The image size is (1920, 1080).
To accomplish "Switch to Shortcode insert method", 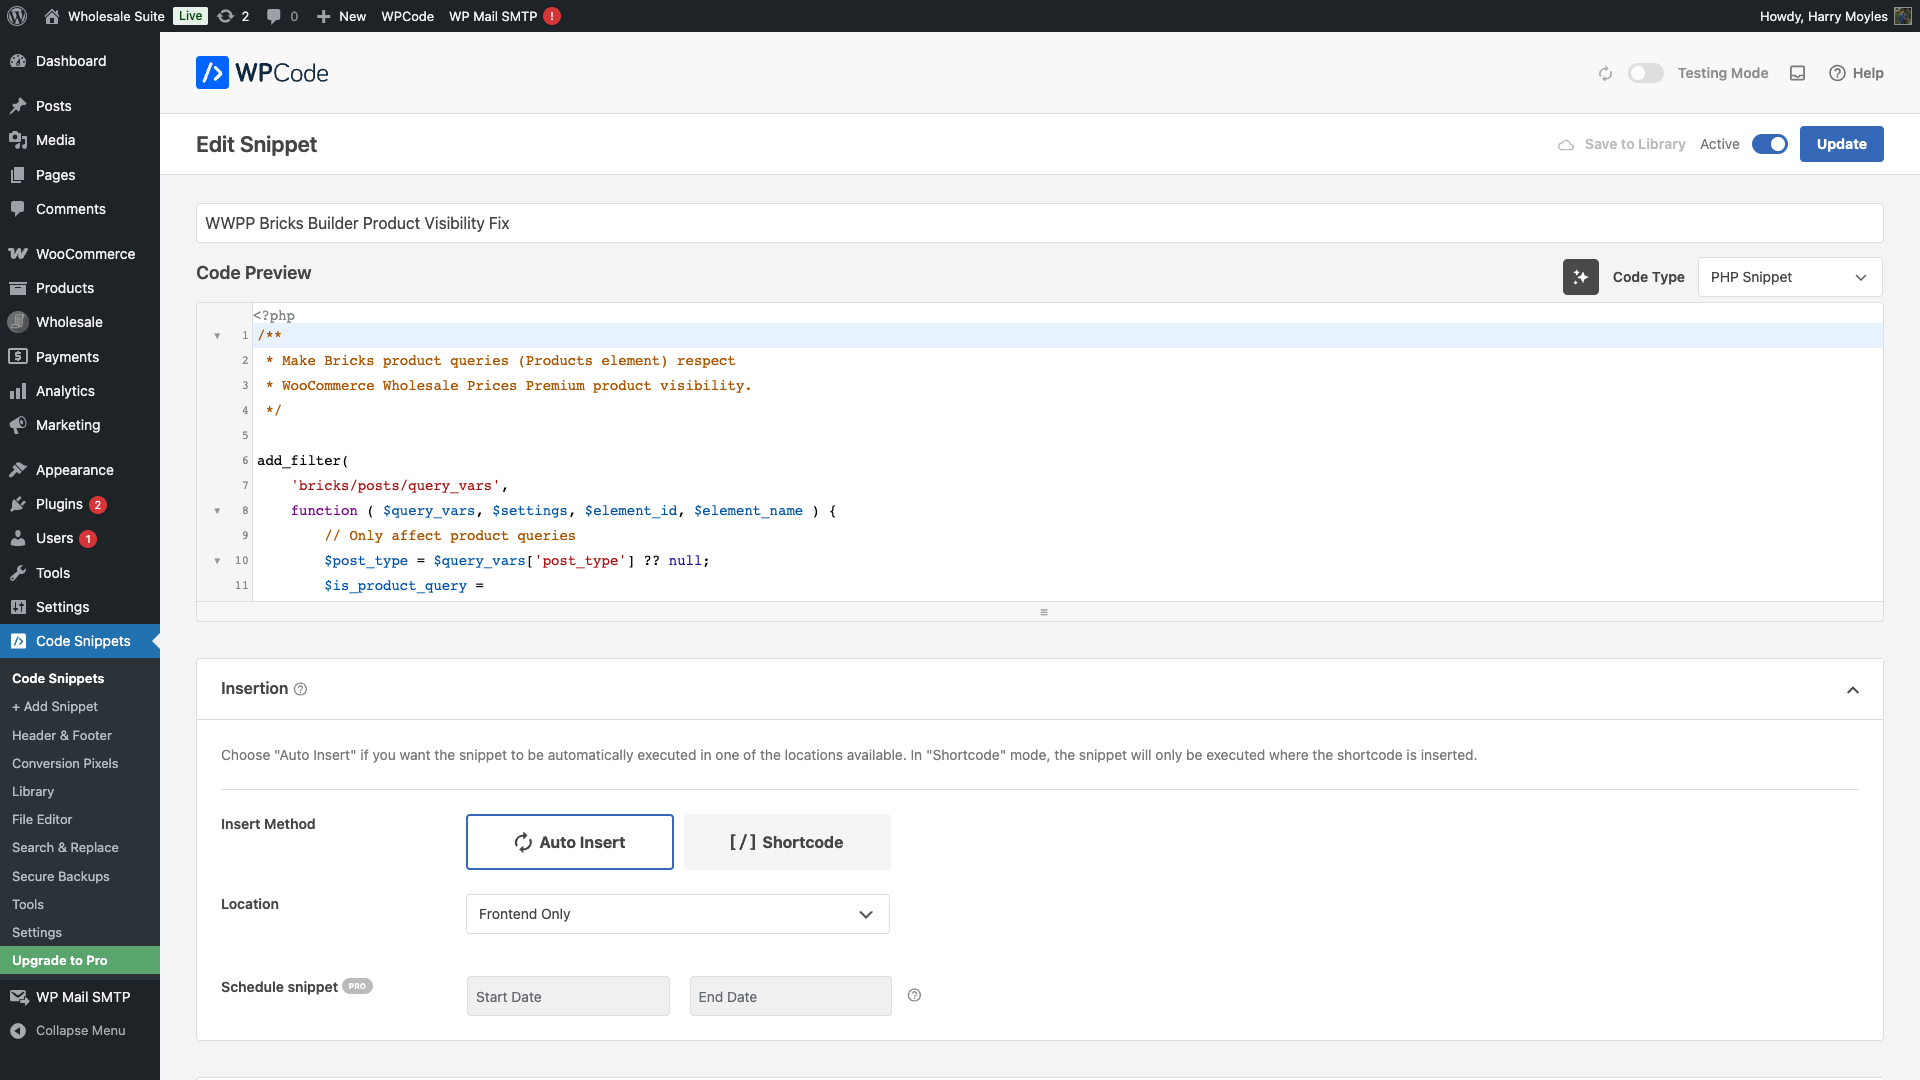I will pyautogui.click(x=787, y=842).
